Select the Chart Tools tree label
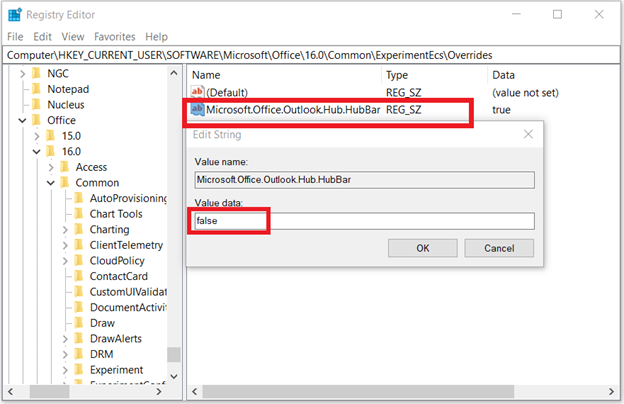Image resolution: width=624 pixels, height=404 pixels. point(116,214)
